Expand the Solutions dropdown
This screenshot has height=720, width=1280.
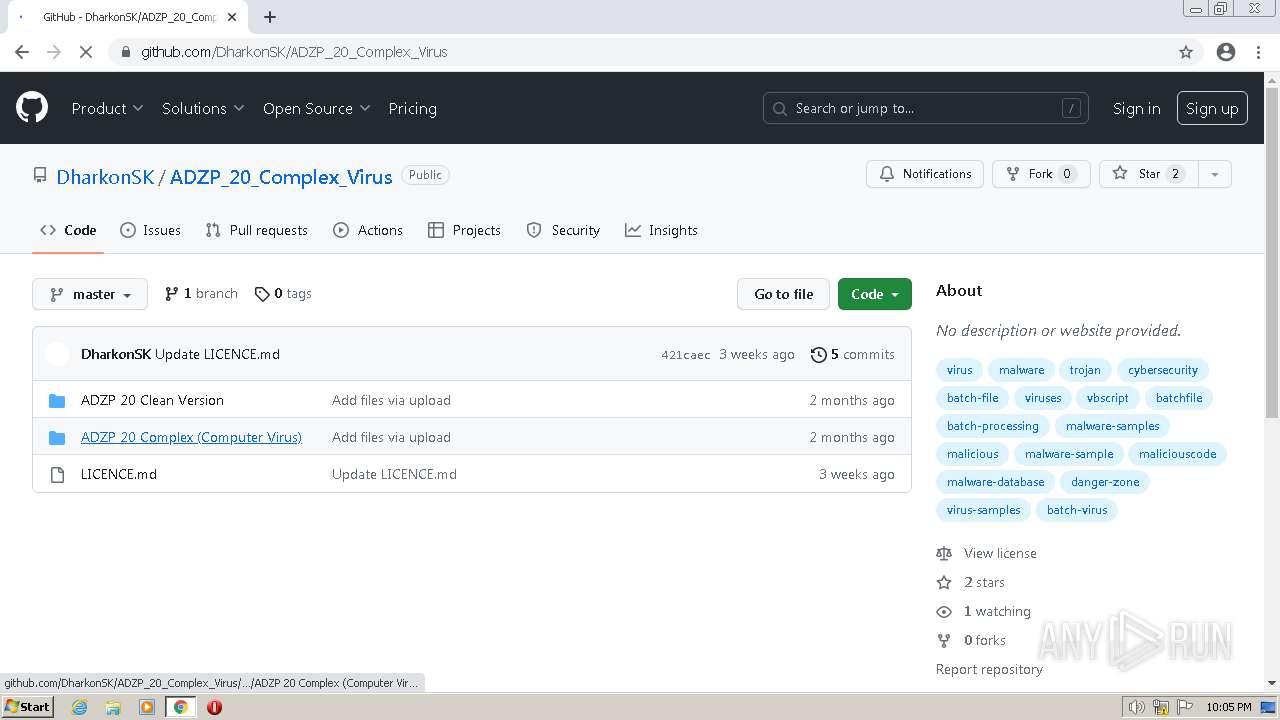pyautogui.click(x=203, y=108)
